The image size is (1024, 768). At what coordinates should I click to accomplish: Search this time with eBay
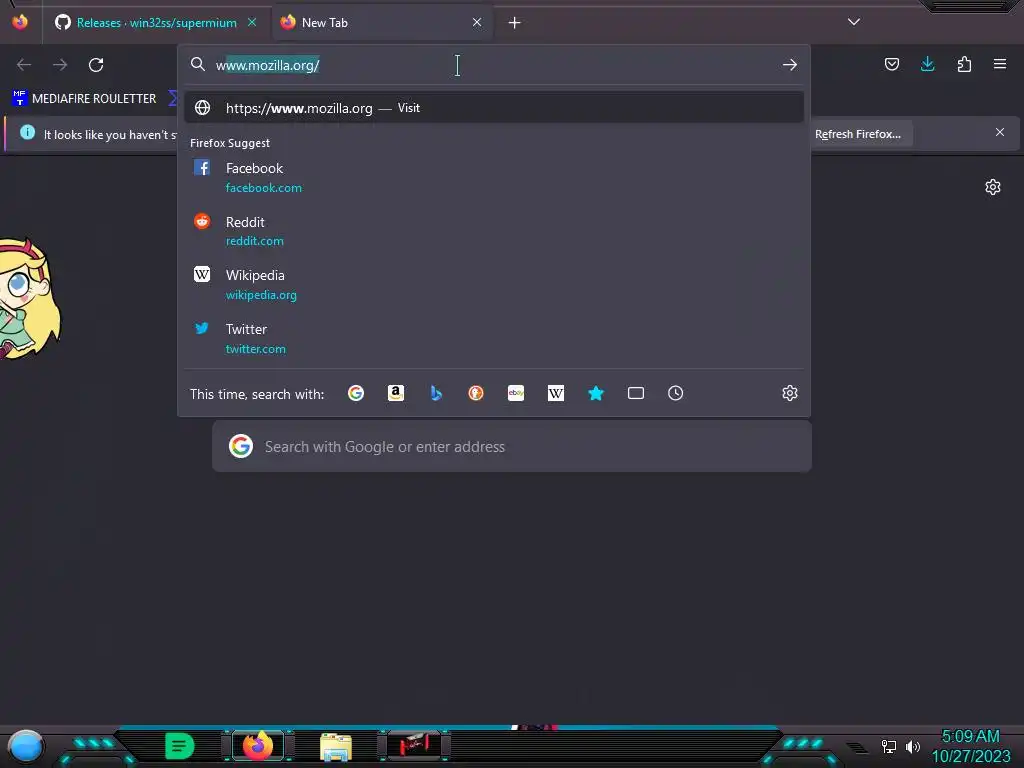(x=516, y=393)
